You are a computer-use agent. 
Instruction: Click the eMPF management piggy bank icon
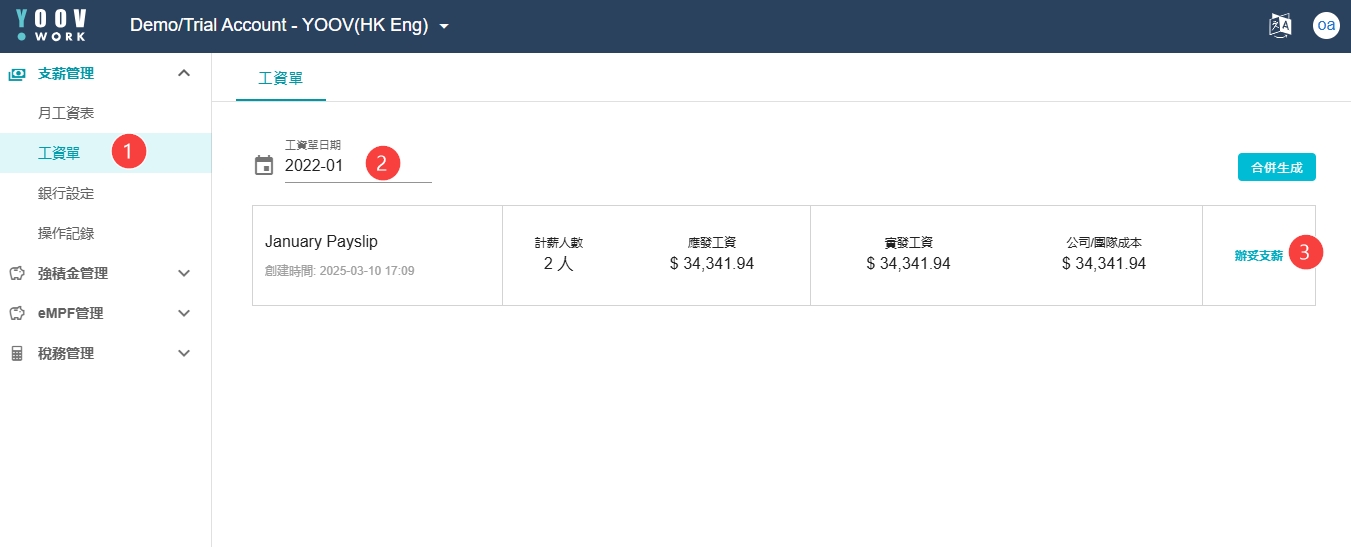click(17, 313)
